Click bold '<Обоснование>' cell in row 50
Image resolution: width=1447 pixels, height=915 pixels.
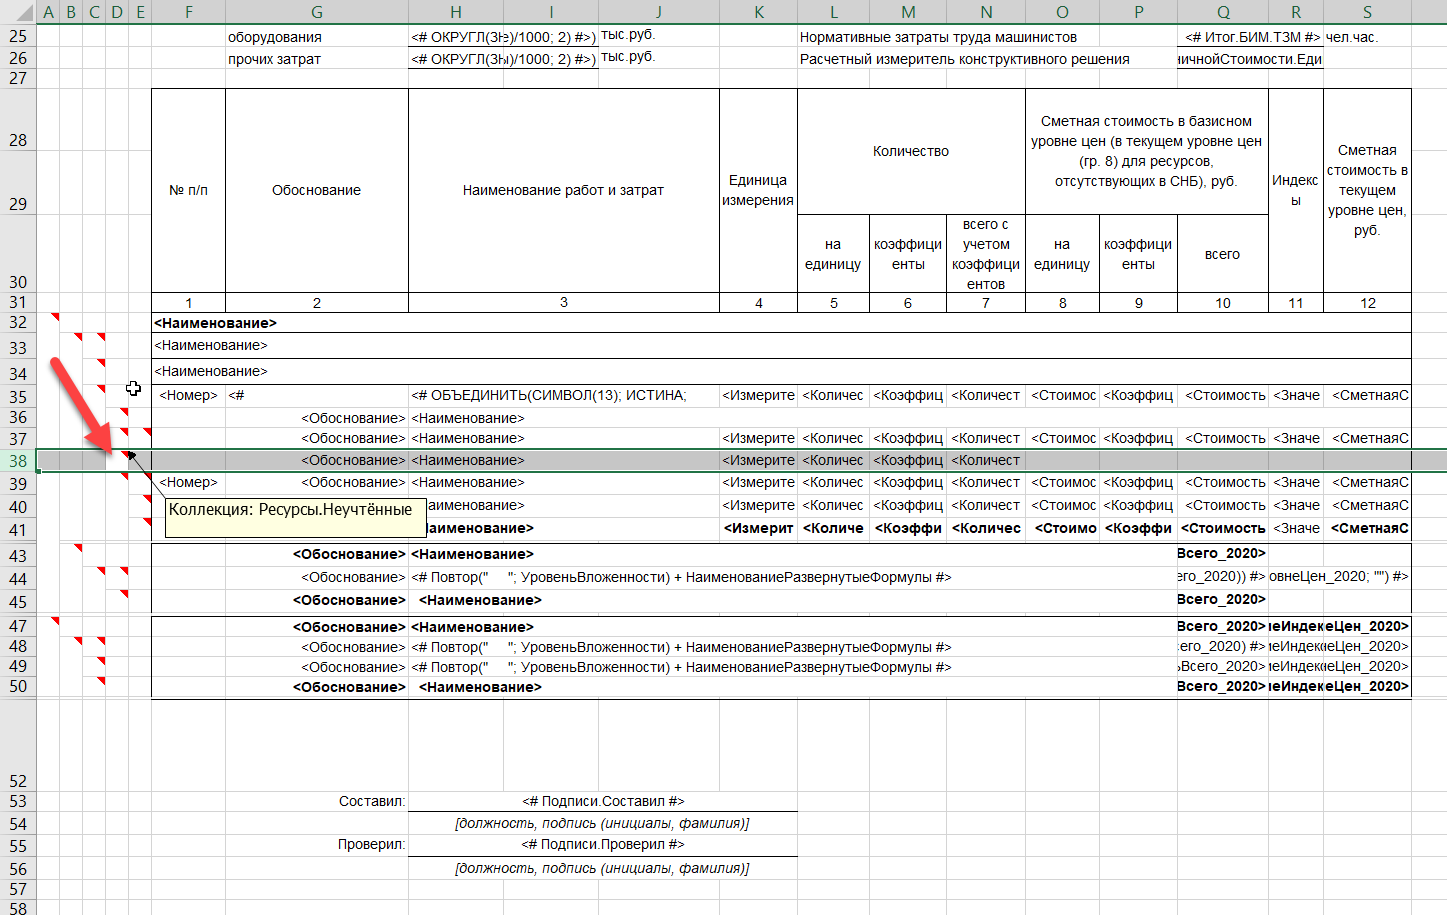pyautogui.click(x=317, y=687)
